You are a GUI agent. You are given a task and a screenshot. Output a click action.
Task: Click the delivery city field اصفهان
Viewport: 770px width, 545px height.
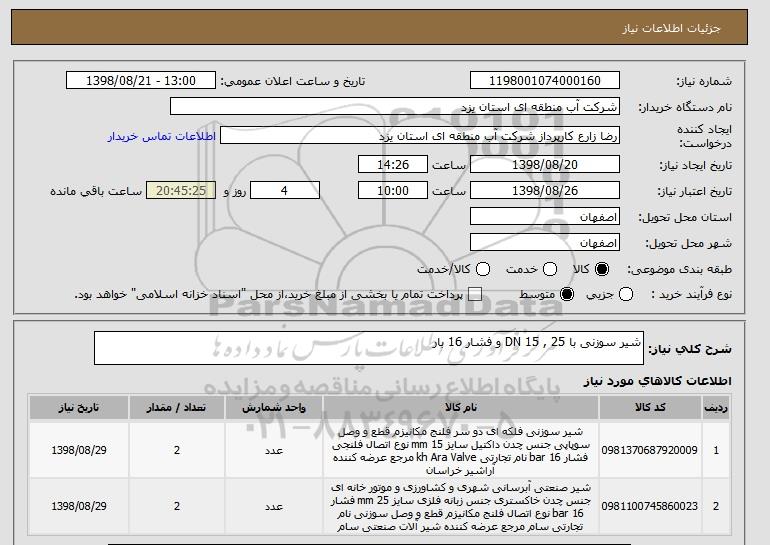545,243
